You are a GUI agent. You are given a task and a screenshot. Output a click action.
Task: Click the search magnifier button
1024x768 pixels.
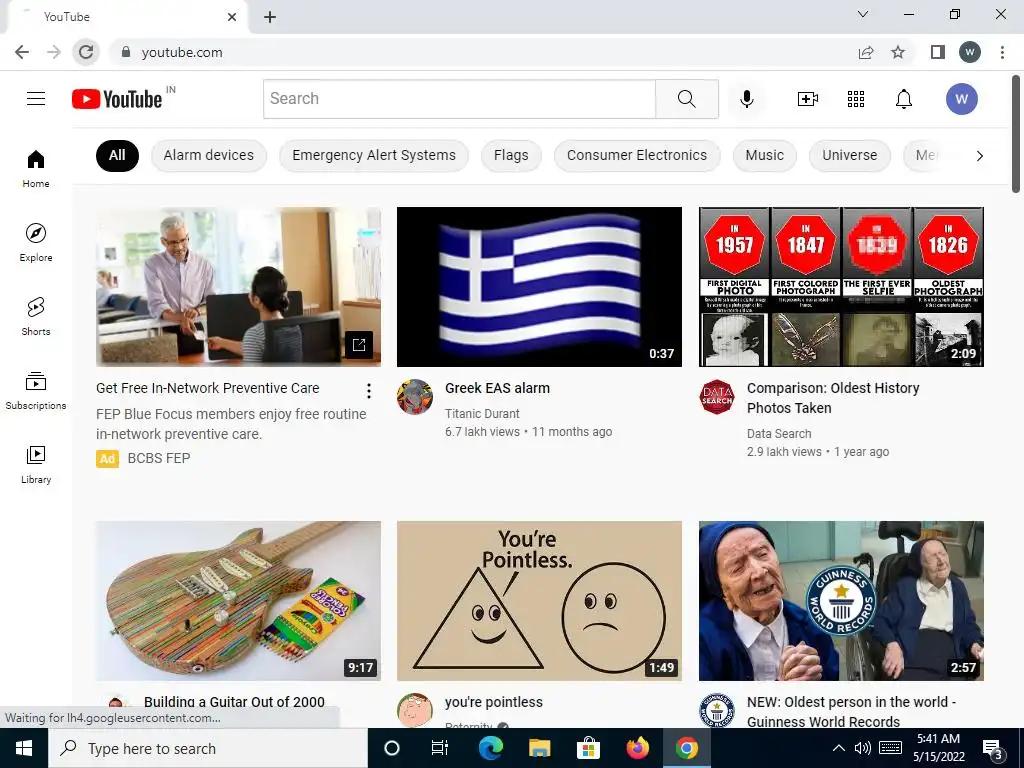coord(686,99)
